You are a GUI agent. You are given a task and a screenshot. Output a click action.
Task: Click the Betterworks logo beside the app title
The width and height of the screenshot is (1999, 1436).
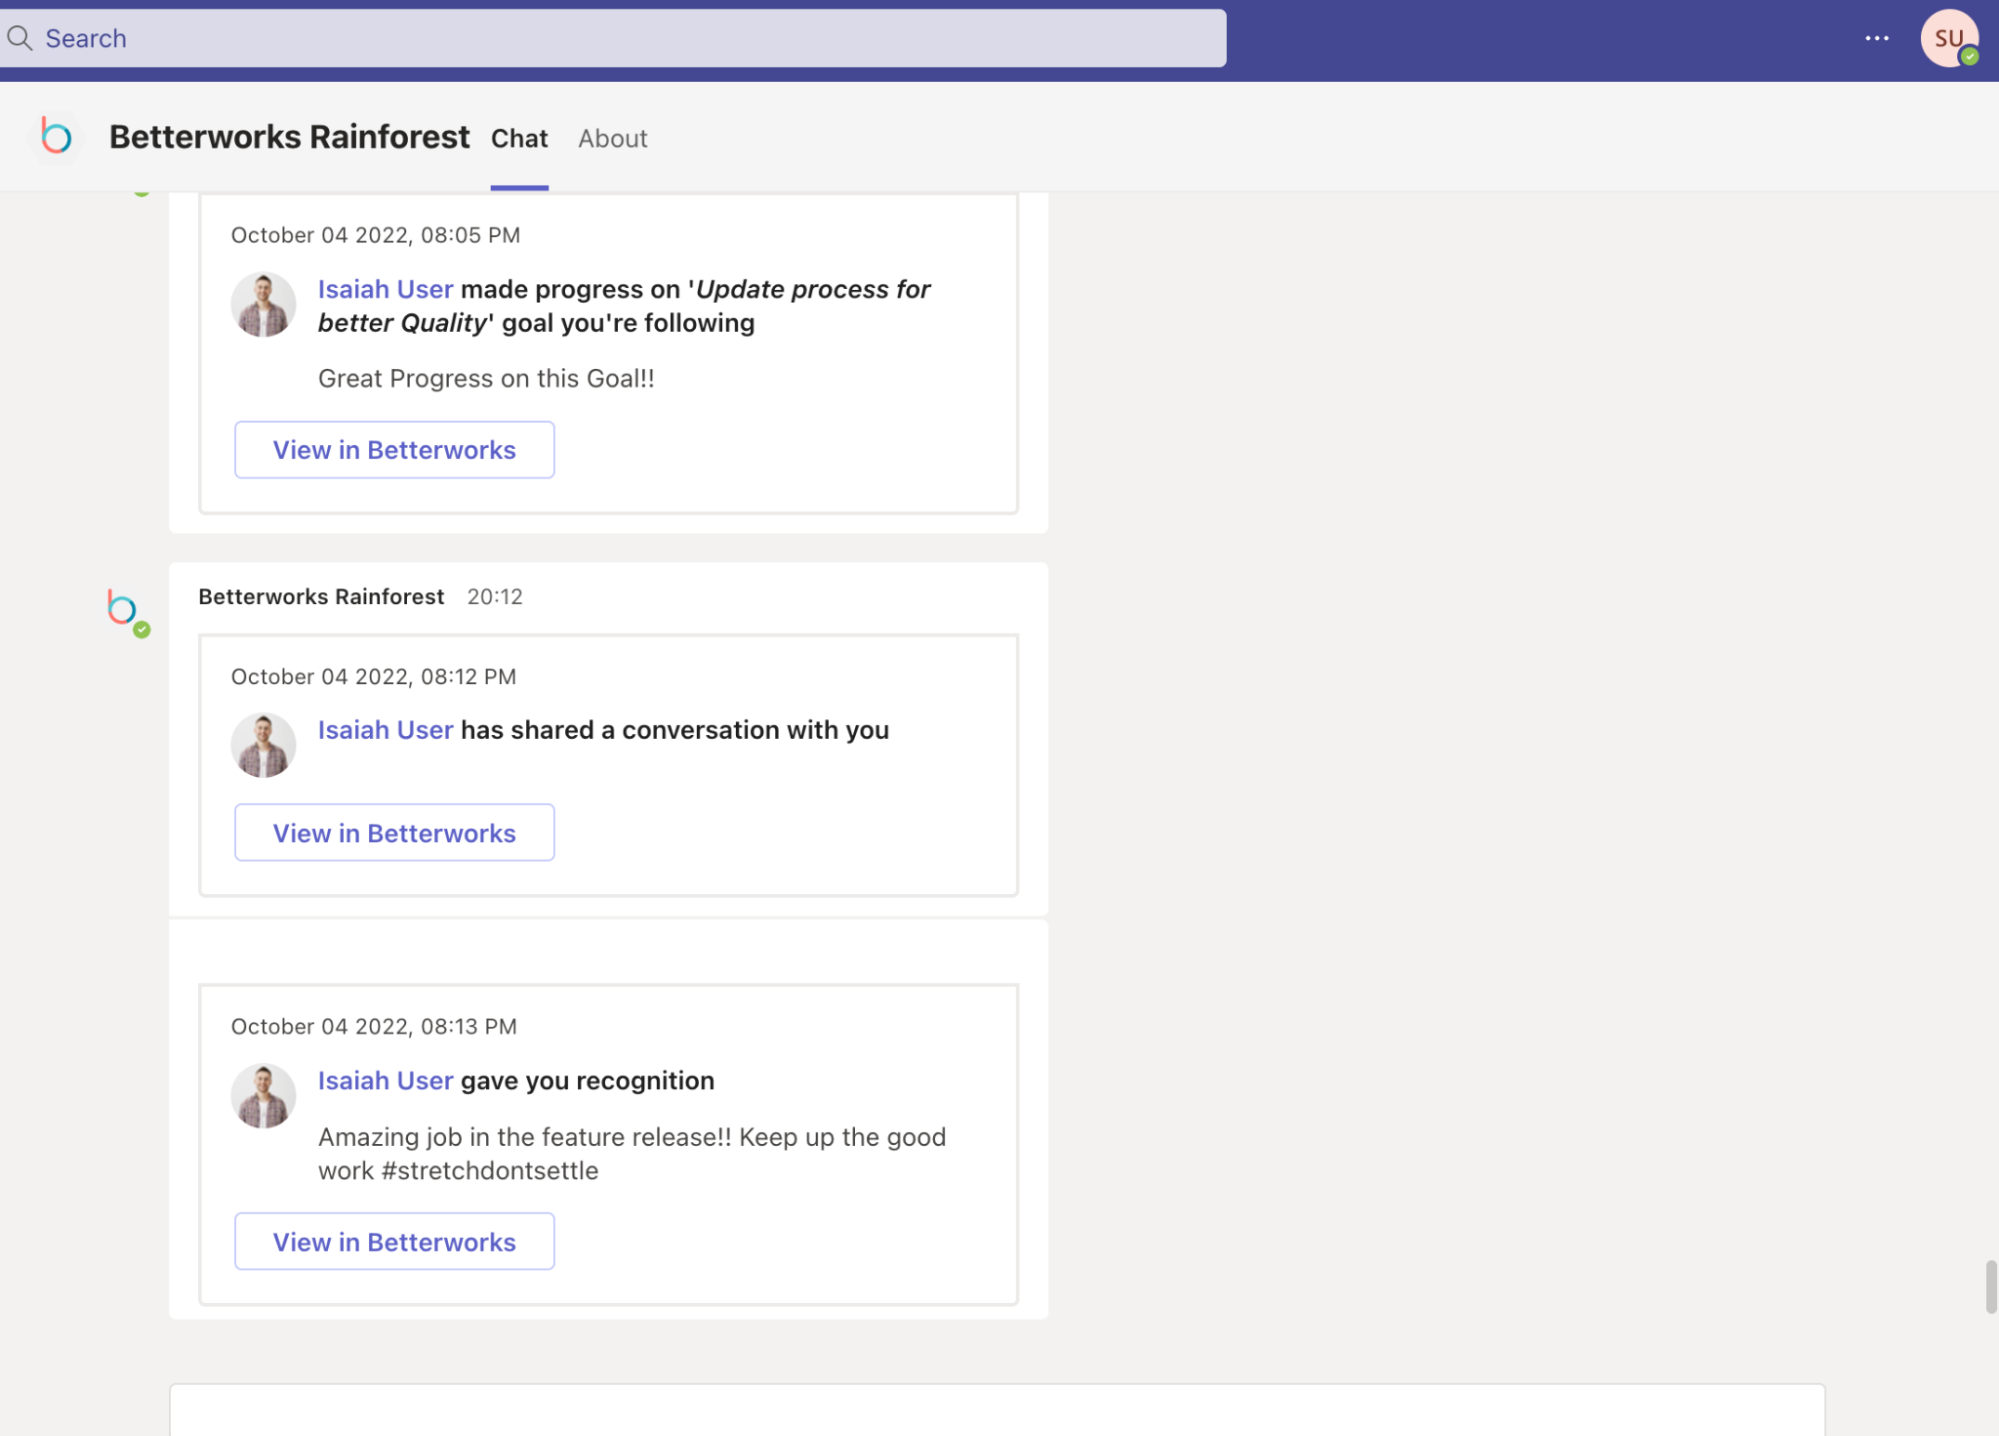click(x=56, y=136)
